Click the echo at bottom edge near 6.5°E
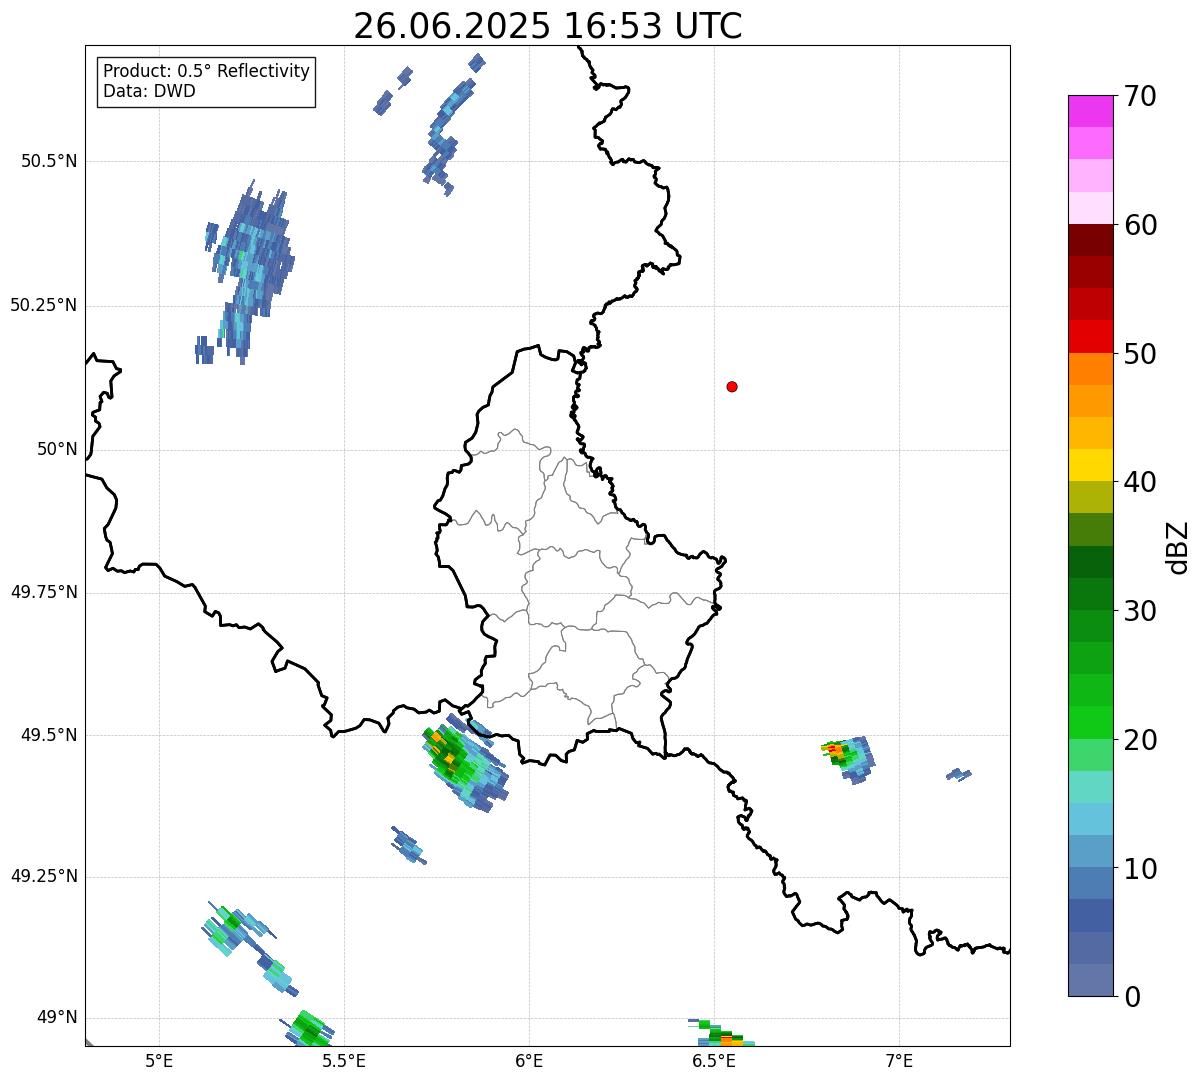Viewport: 1202px width, 1081px height. (722, 1034)
